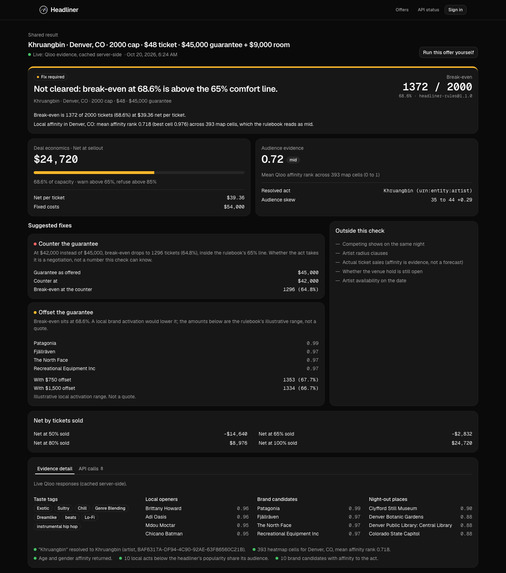Click Artist availability on the date

[x=374, y=281]
